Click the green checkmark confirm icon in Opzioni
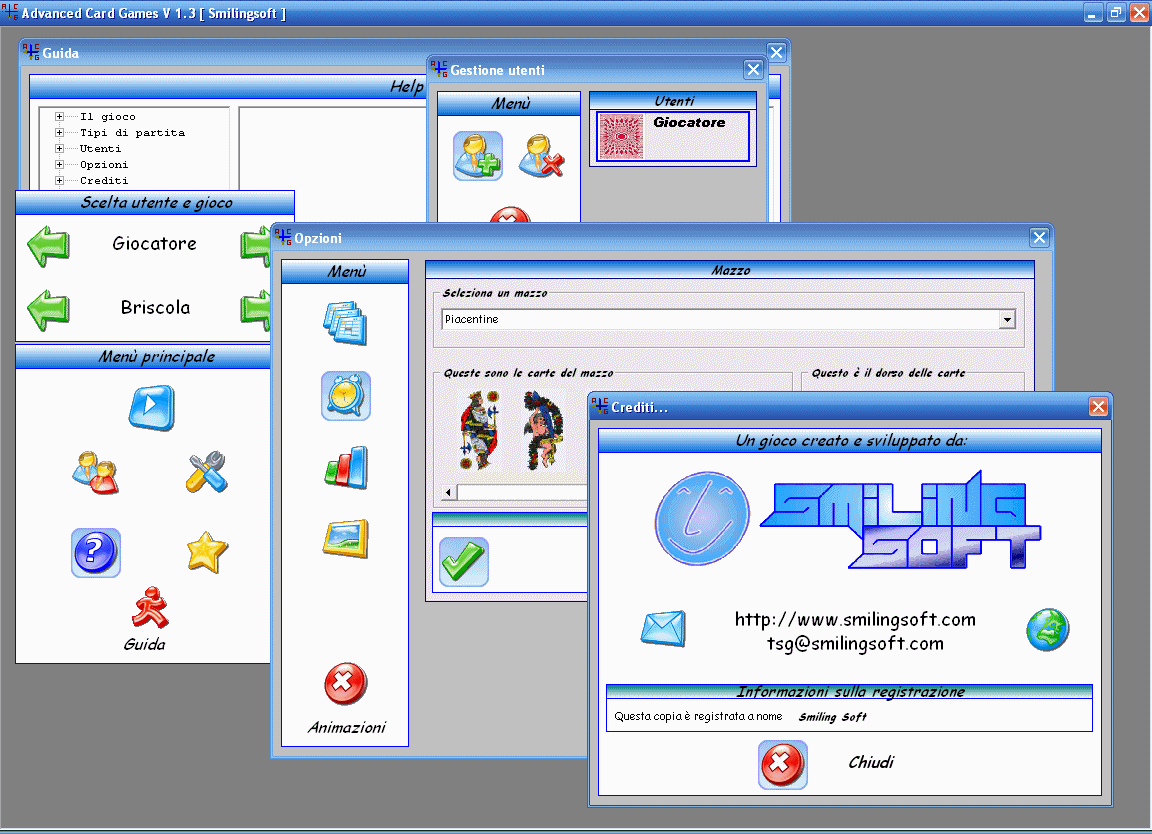This screenshot has width=1152, height=834. (464, 561)
